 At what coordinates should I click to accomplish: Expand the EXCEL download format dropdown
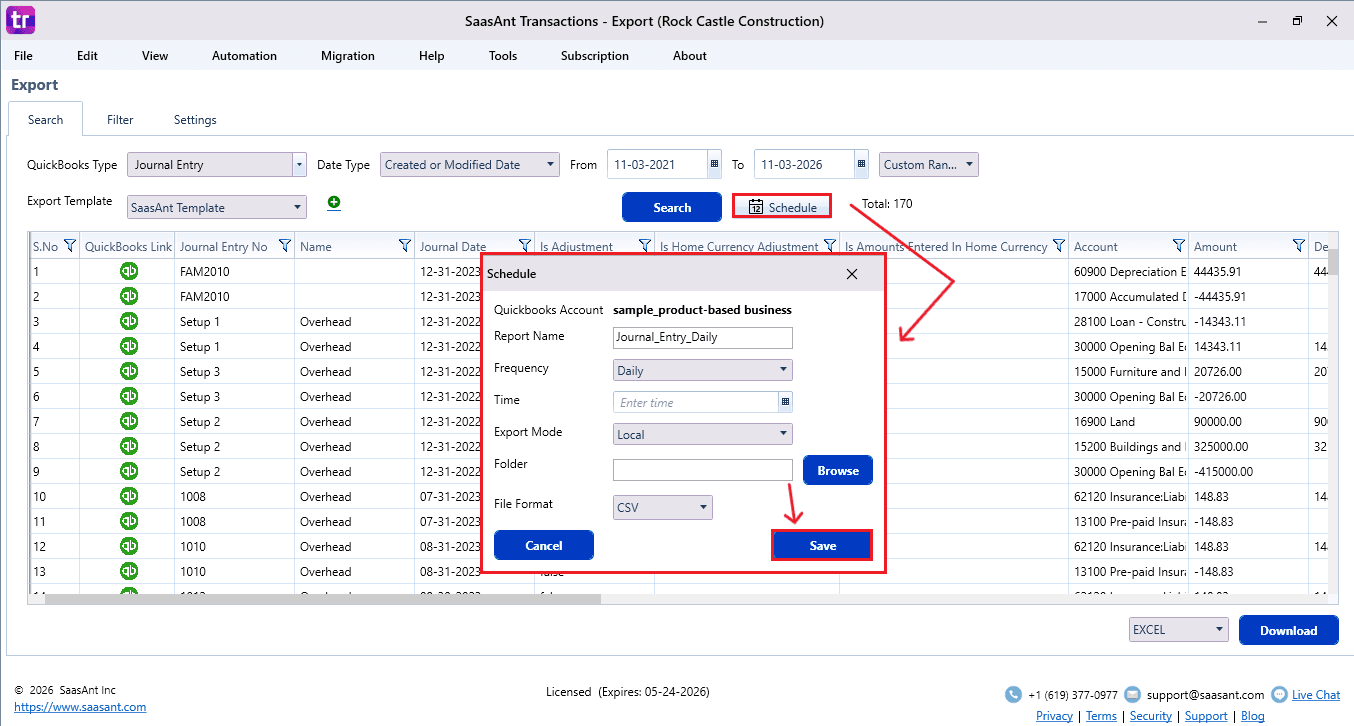point(1178,630)
